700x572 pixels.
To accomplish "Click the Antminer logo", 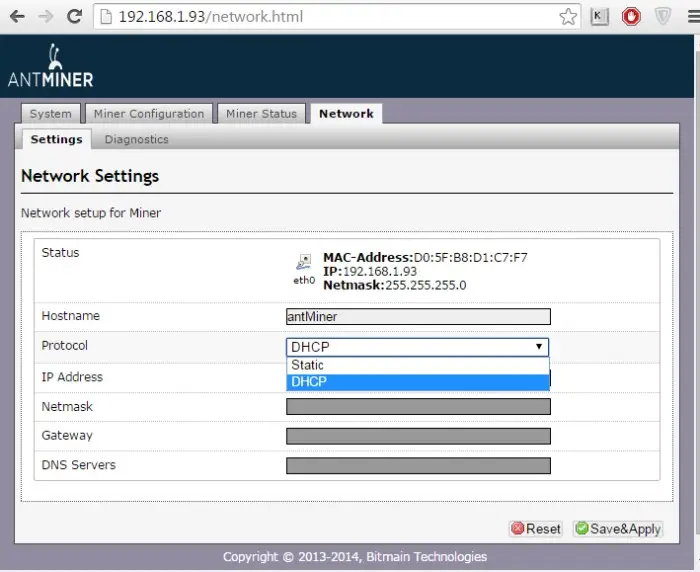I will point(50,68).
